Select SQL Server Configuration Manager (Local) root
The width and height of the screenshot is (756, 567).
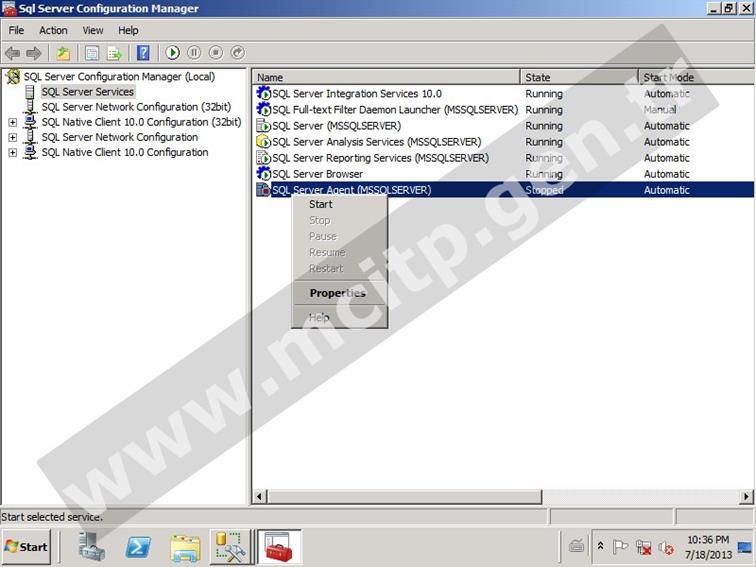(119, 76)
